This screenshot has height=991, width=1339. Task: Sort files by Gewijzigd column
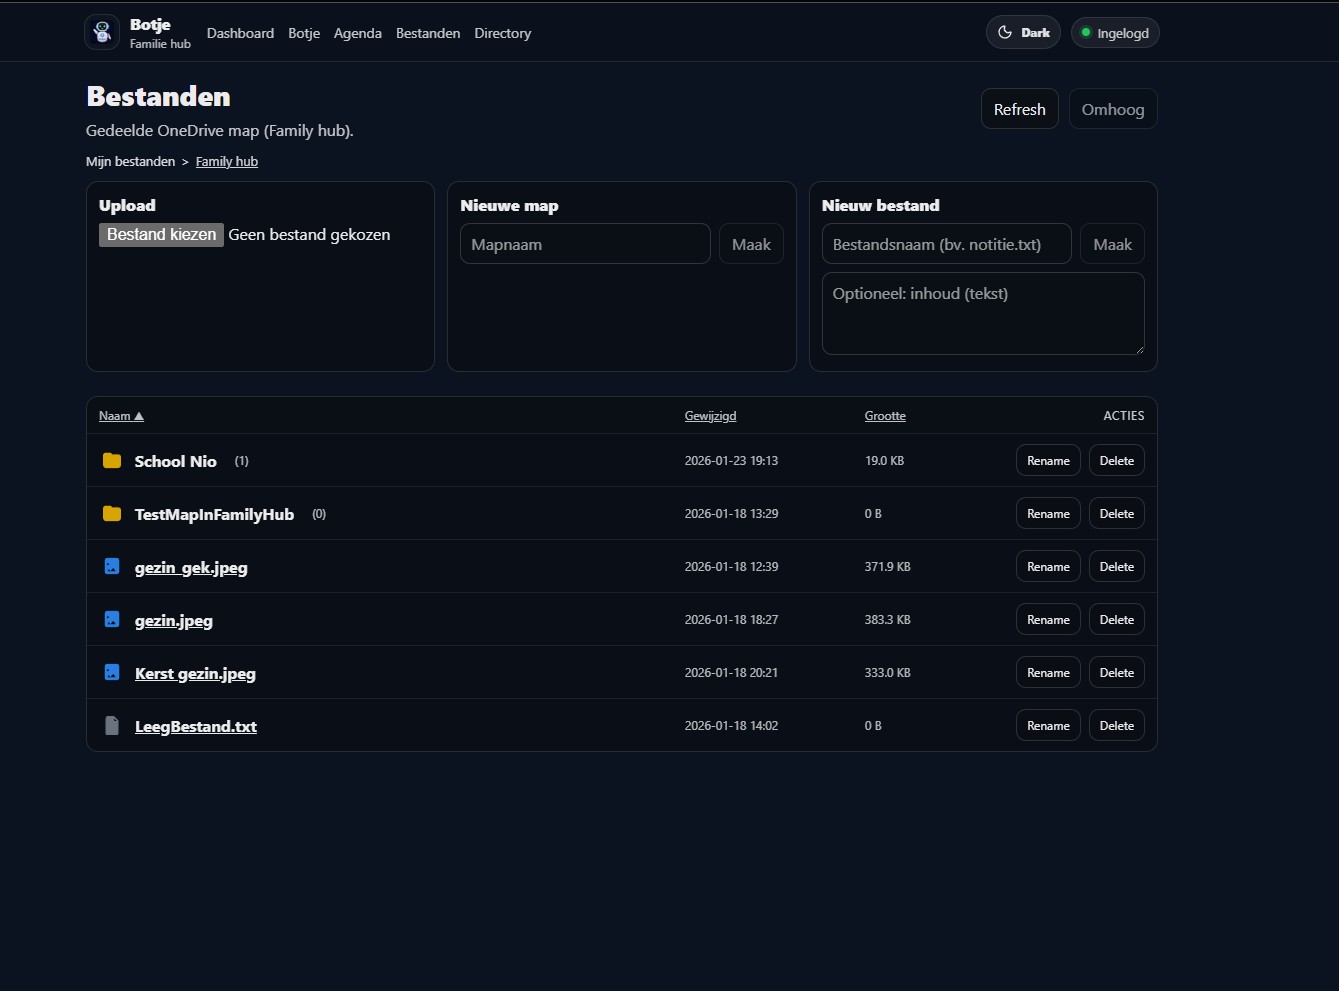(710, 416)
